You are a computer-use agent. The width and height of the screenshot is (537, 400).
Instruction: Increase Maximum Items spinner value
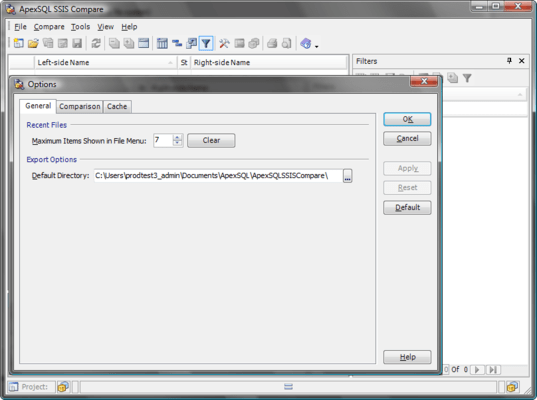177,137
